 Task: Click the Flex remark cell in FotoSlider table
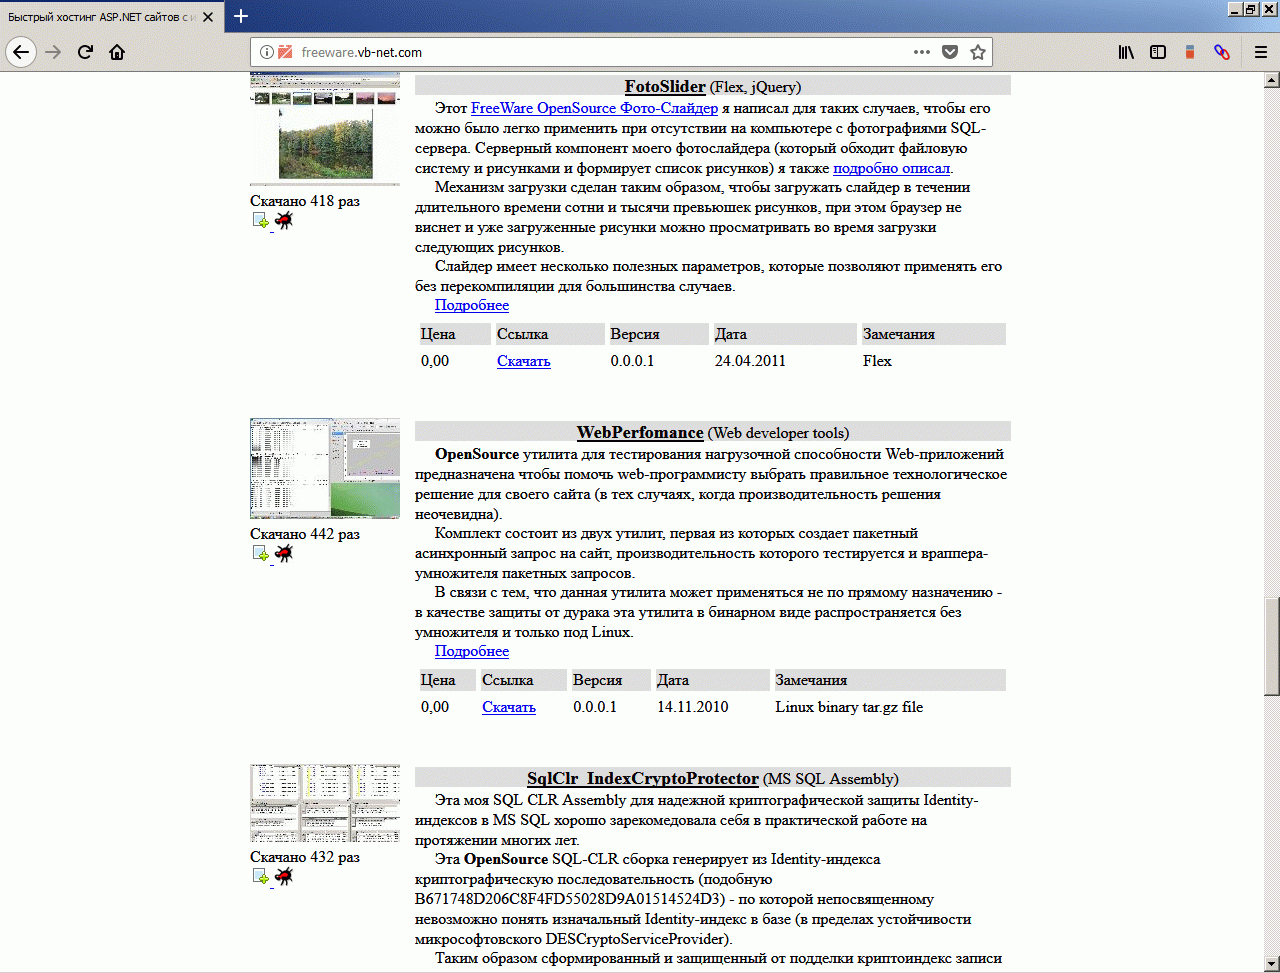[877, 361]
